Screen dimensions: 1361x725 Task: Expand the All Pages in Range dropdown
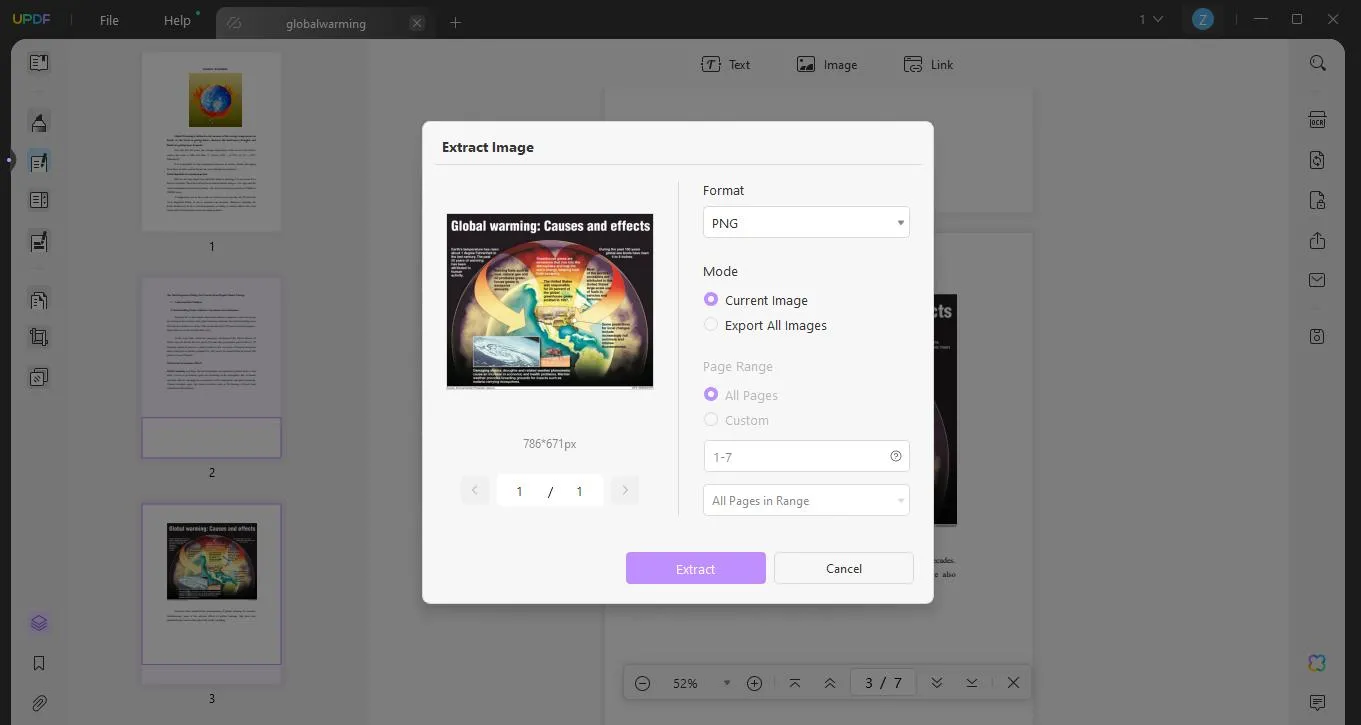point(806,500)
